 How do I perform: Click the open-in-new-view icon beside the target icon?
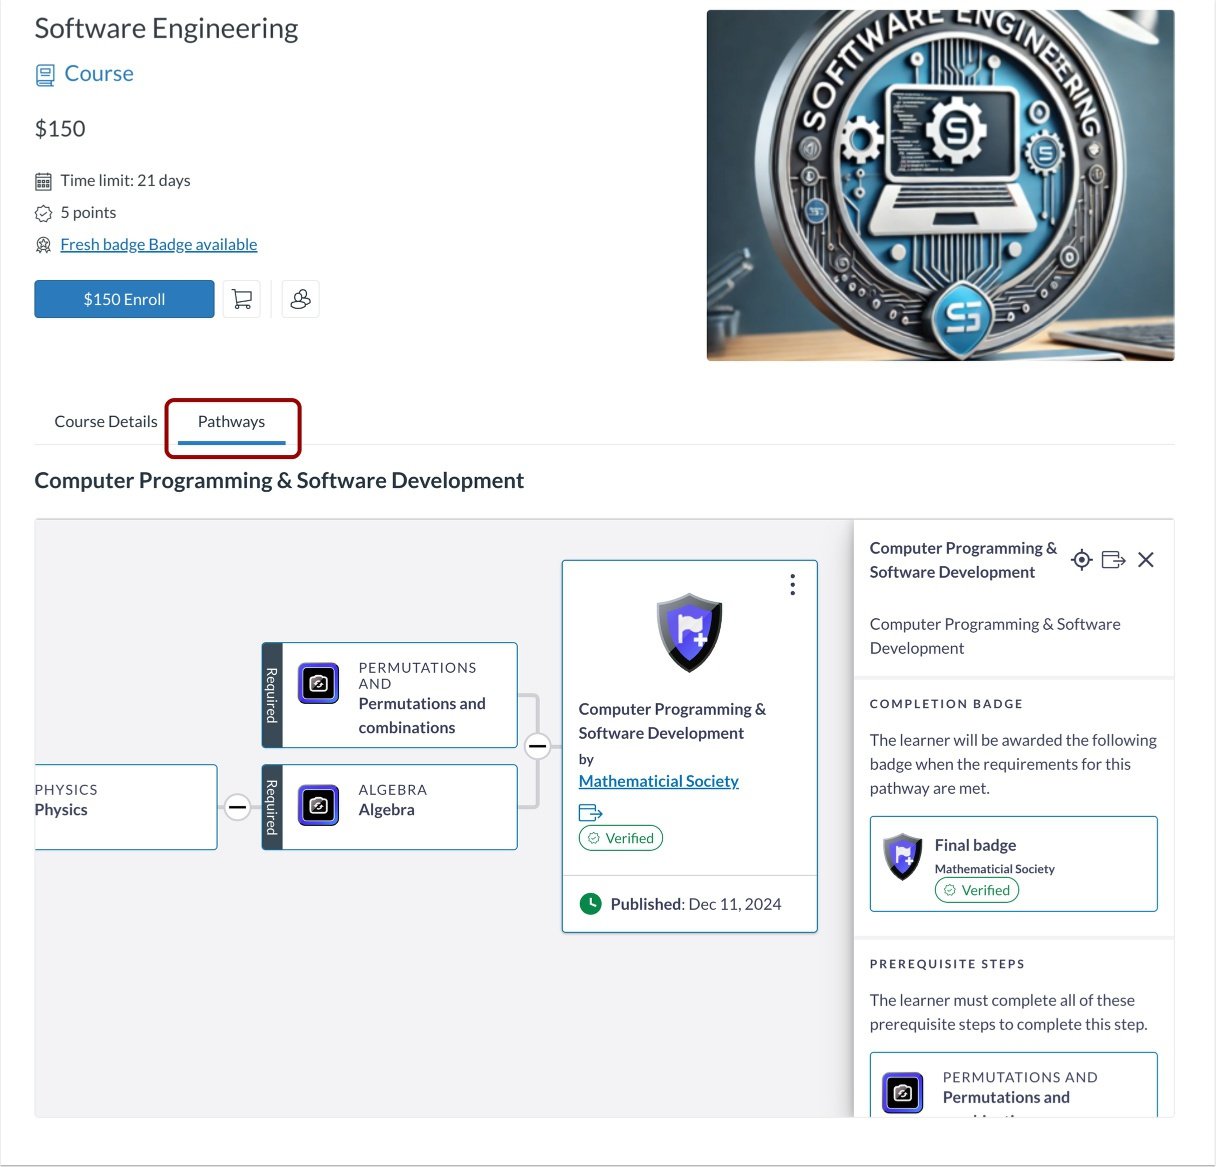coord(1113,559)
